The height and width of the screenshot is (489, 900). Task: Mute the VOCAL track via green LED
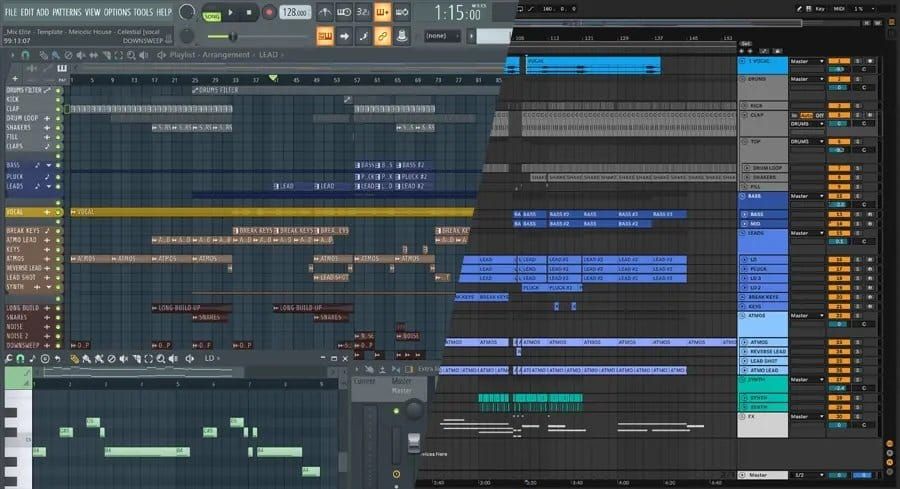tap(58, 212)
